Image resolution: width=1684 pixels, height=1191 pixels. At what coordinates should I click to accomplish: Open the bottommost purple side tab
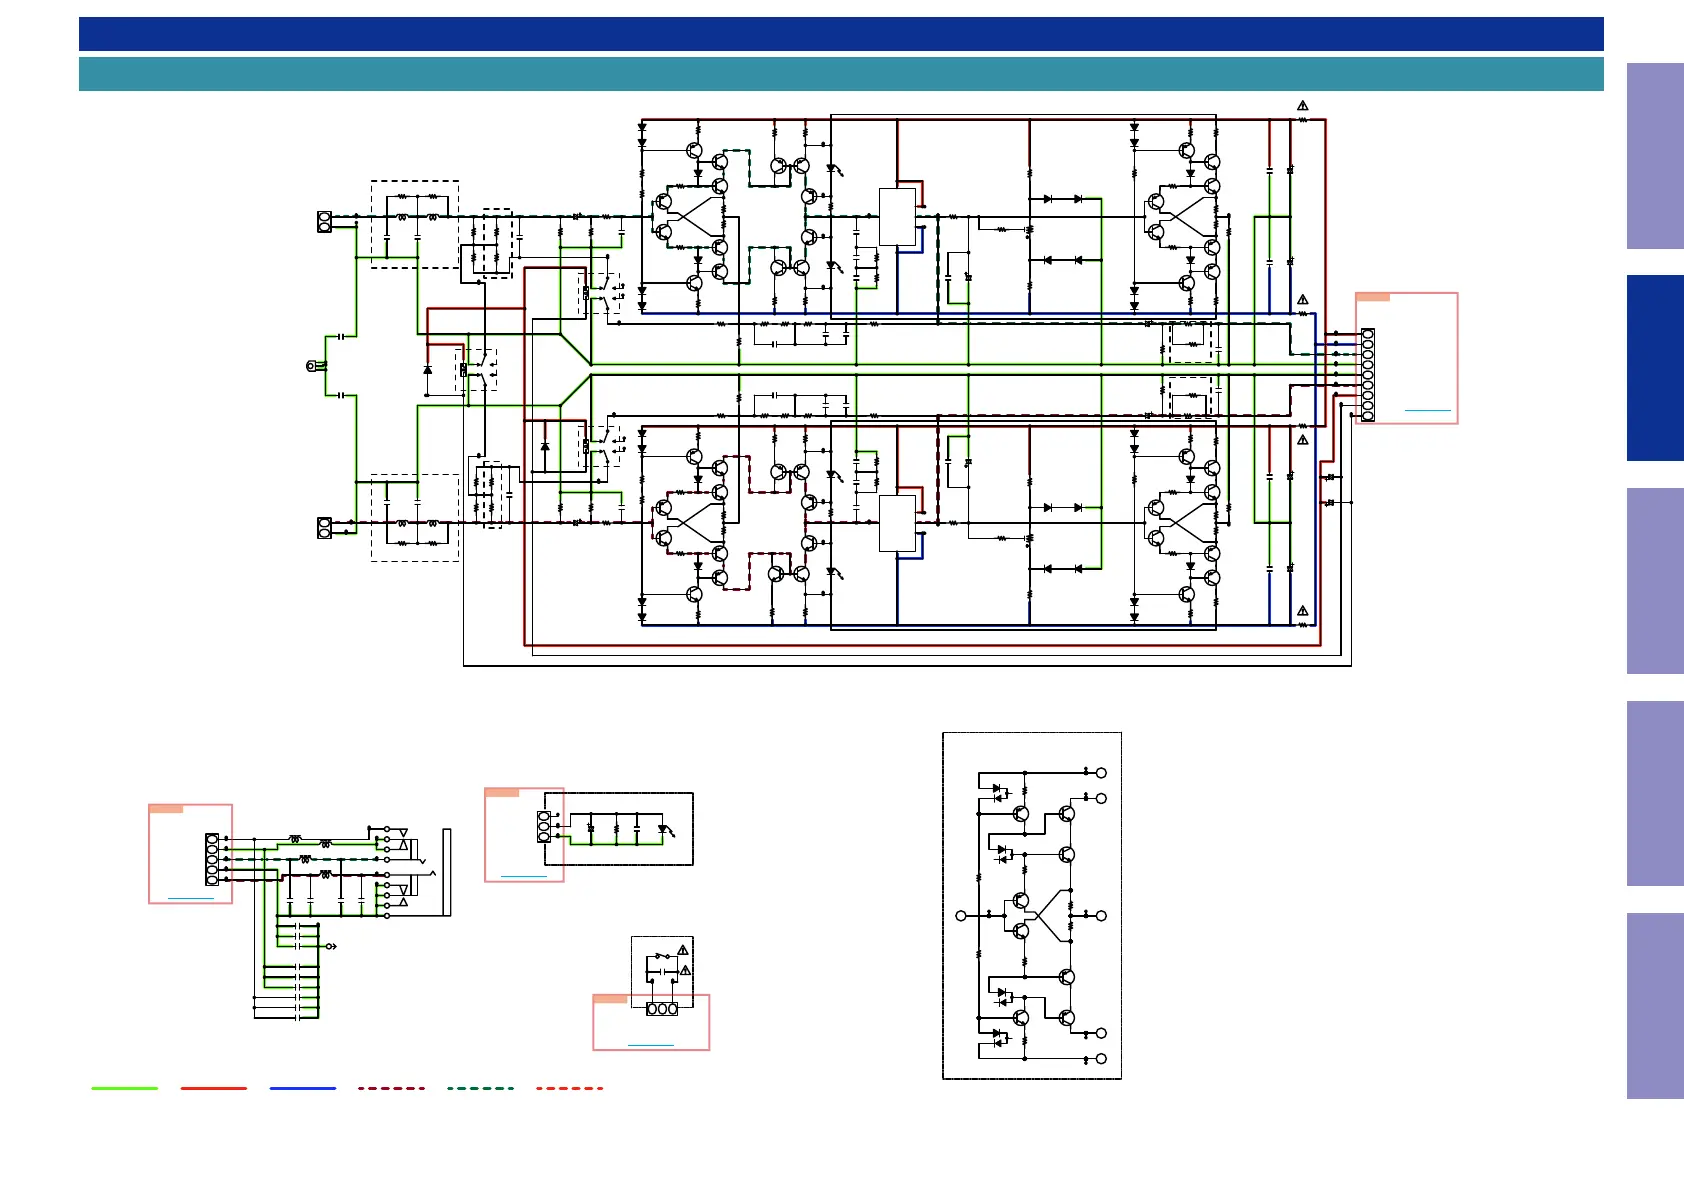[x=1655, y=1006]
